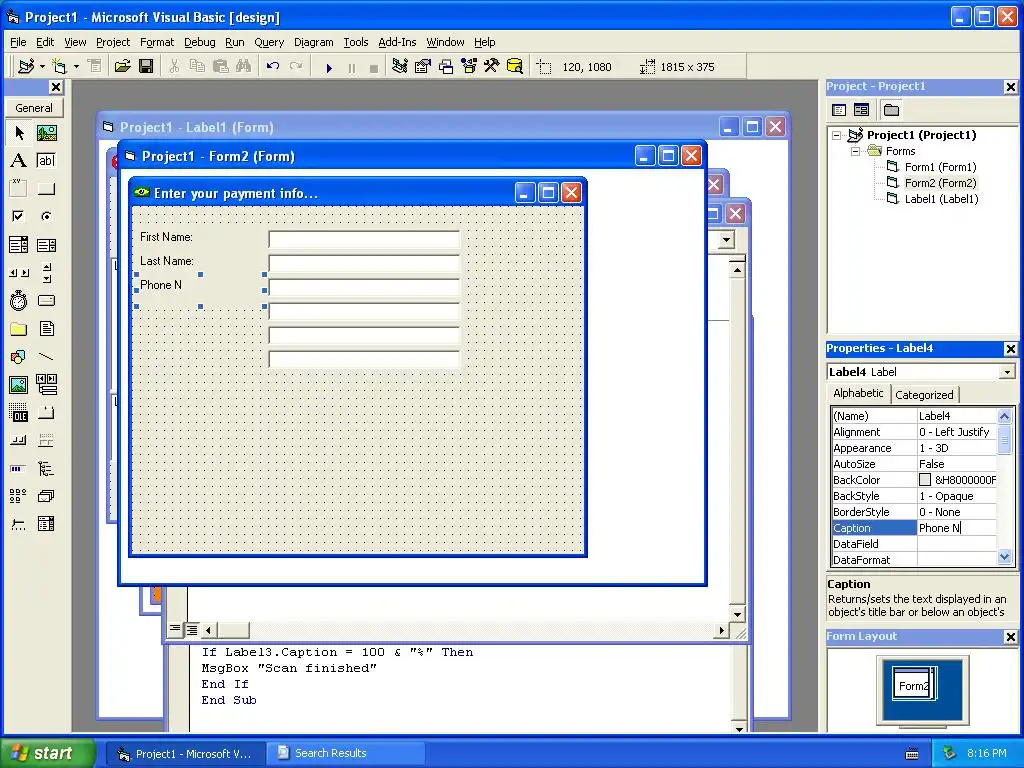The image size is (1024, 768).
Task: Click View Object in Project panel
Action: pos(861,110)
